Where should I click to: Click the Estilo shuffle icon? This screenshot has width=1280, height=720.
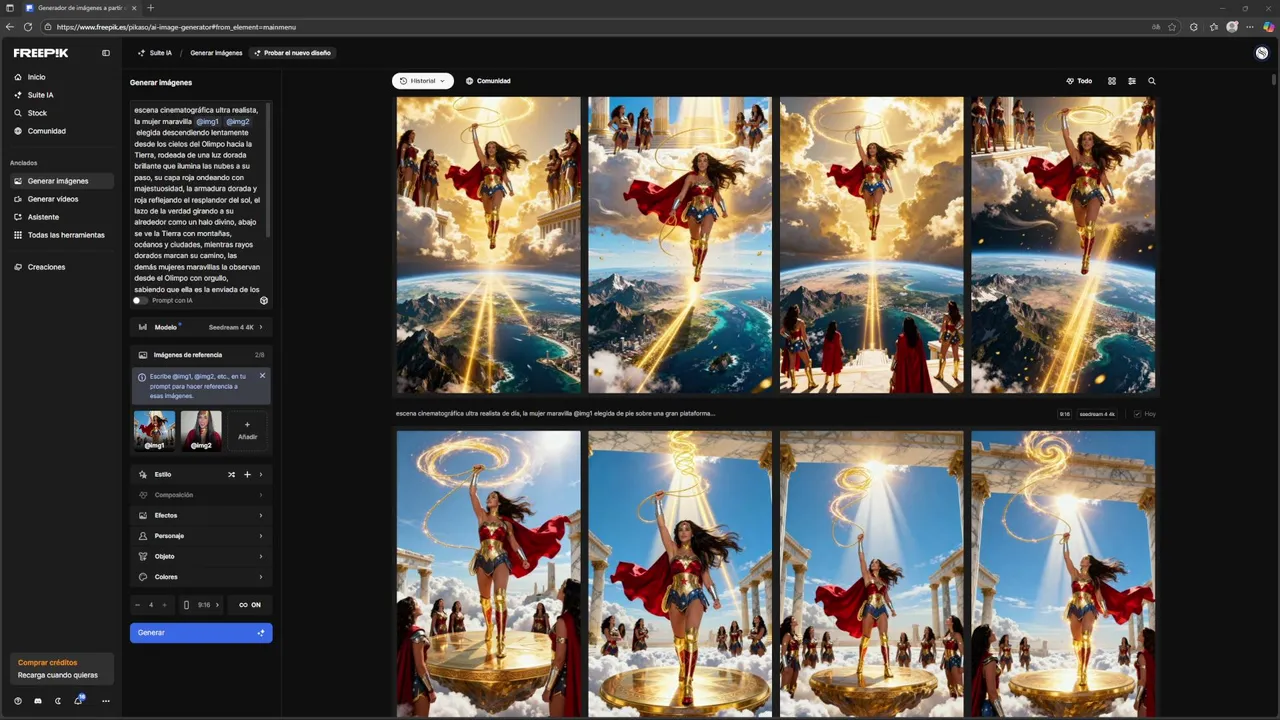pyautogui.click(x=231, y=475)
